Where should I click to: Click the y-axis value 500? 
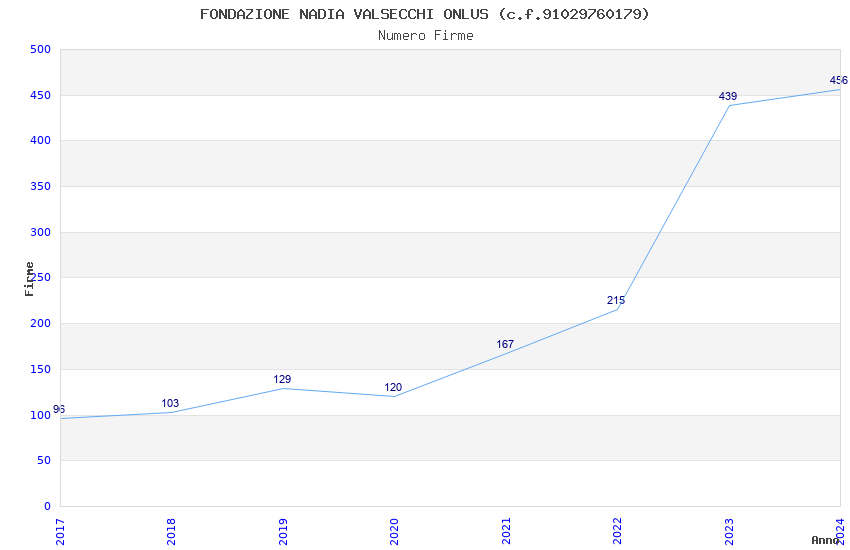pyautogui.click(x=40, y=49)
